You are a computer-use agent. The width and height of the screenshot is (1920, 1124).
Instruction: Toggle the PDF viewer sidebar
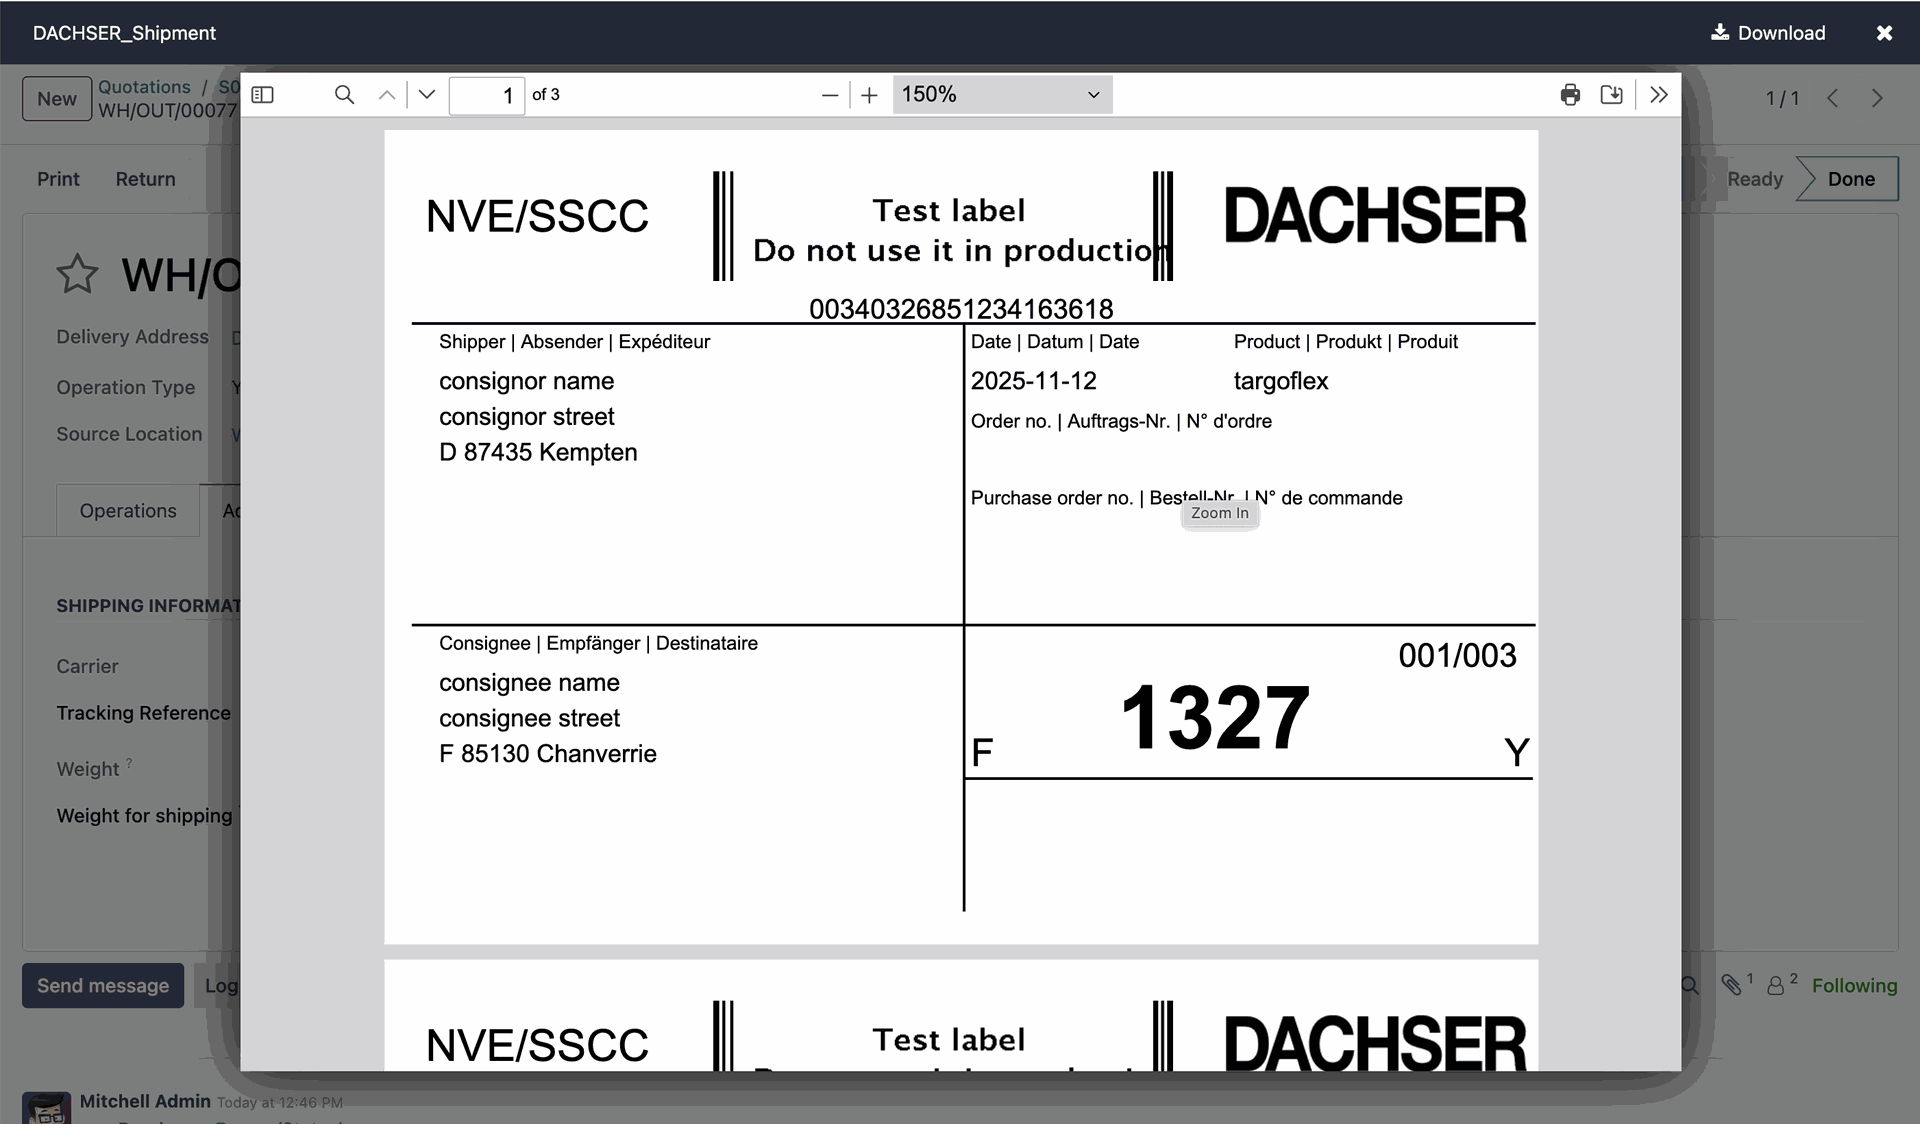pyautogui.click(x=263, y=95)
